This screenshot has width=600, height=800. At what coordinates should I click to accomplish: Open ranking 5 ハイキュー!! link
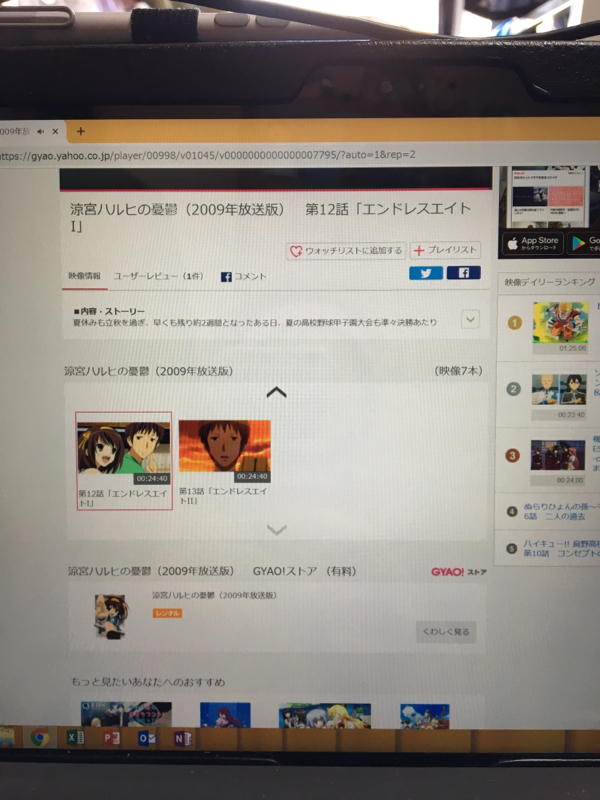point(561,548)
